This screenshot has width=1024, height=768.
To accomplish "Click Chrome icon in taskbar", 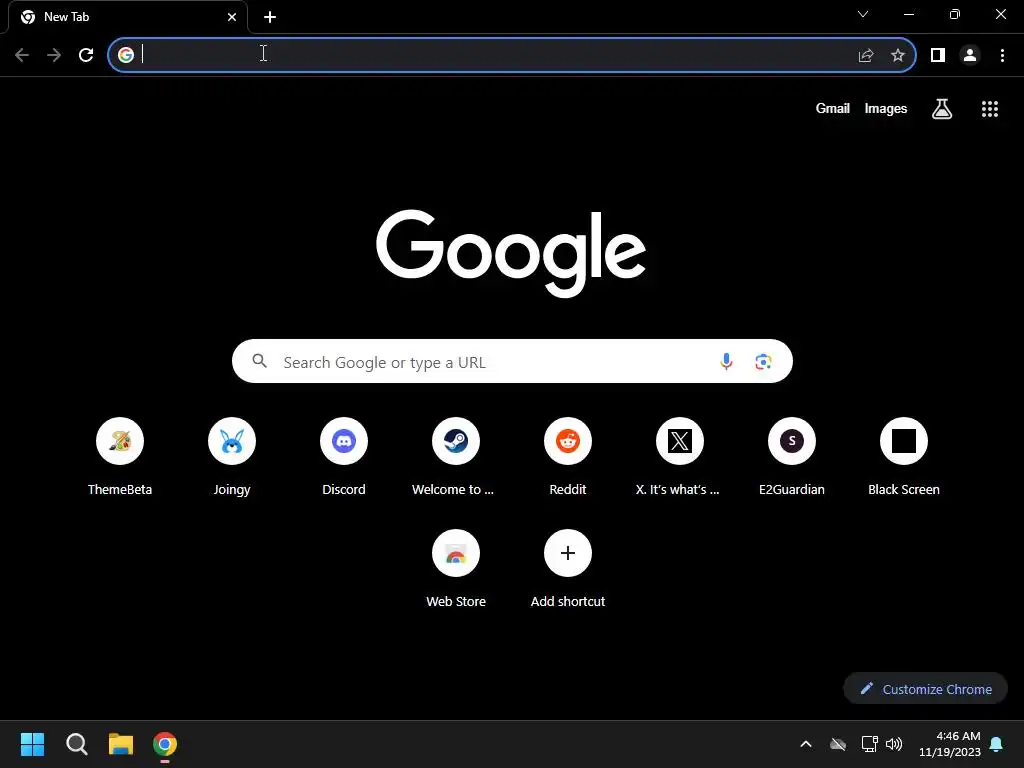I will point(165,744).
